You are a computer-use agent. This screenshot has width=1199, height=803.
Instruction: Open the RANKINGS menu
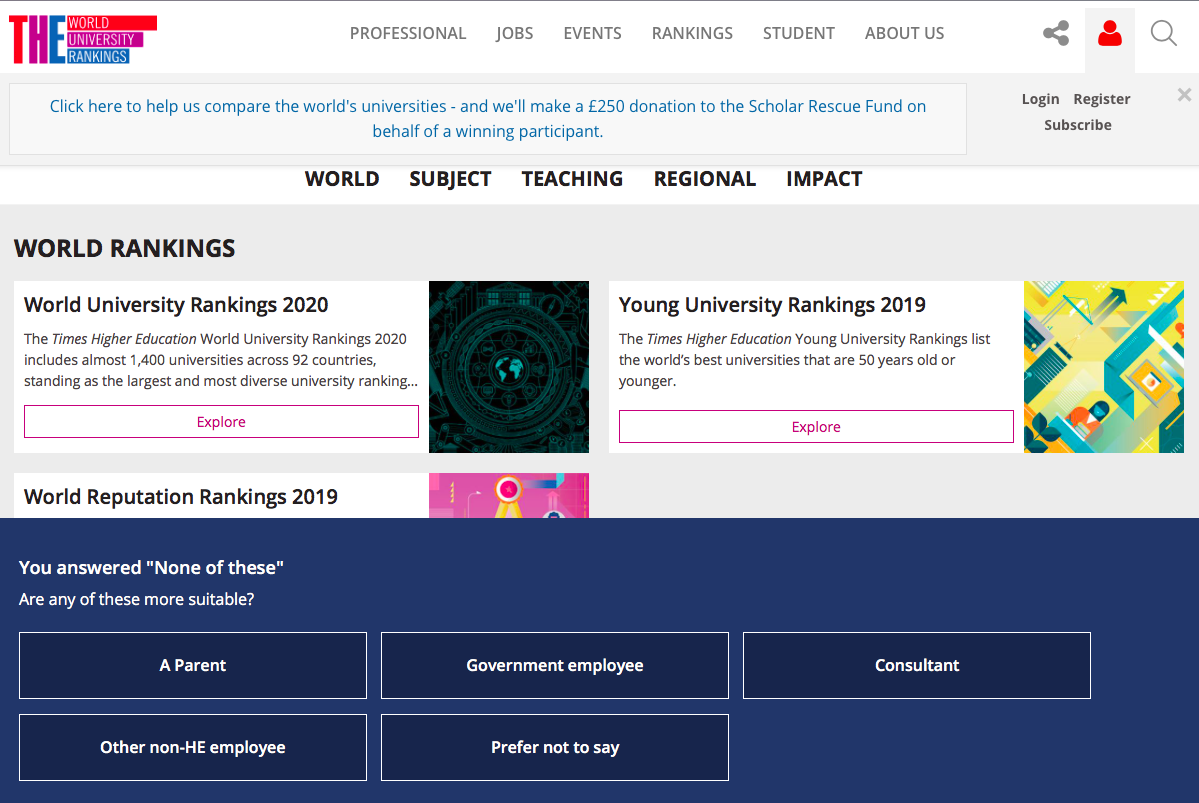[692, 34]
